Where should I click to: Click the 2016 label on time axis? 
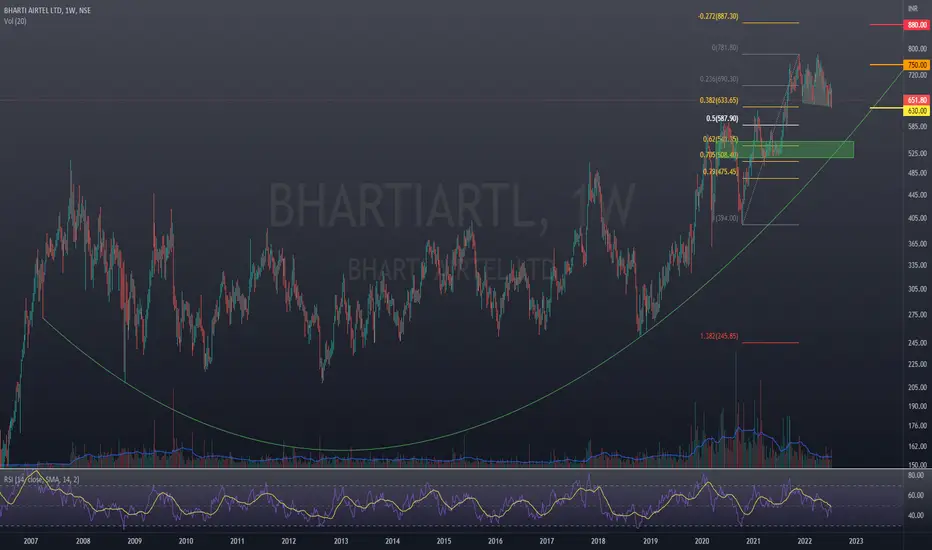click(x=495, y=541)
